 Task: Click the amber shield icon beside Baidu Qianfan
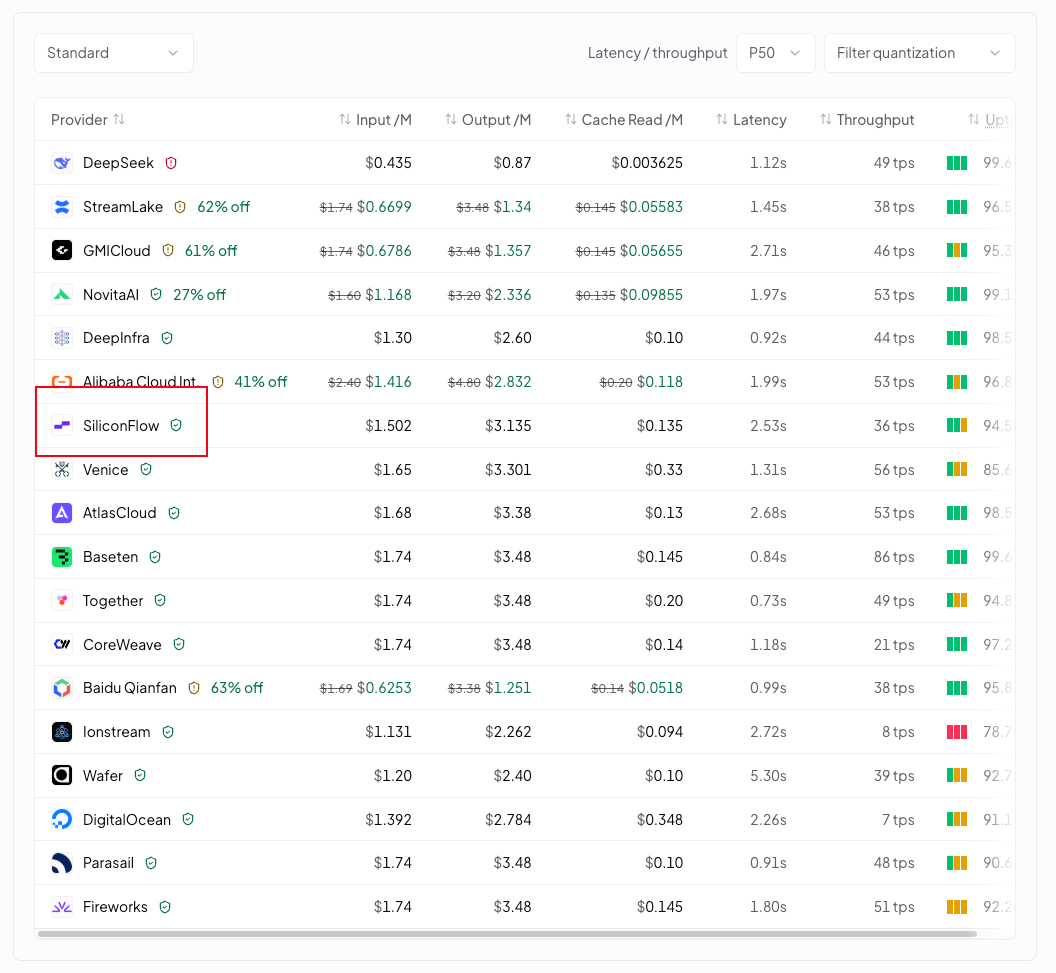[x=194, y=688]
